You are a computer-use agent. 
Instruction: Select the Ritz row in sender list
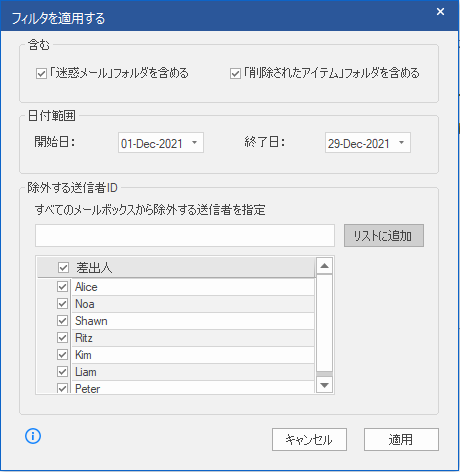coord(193,338)
